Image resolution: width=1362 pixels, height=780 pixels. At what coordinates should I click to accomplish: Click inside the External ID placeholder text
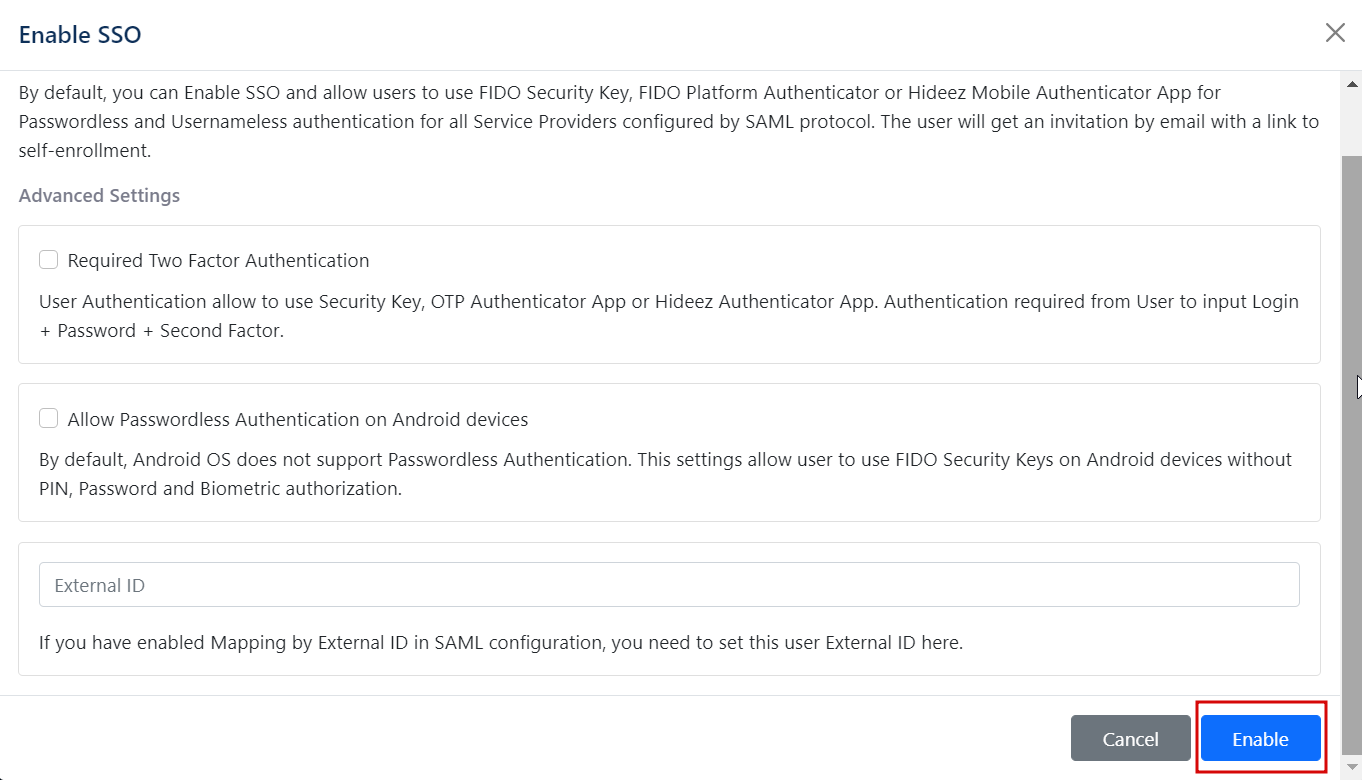pos(100,584)
